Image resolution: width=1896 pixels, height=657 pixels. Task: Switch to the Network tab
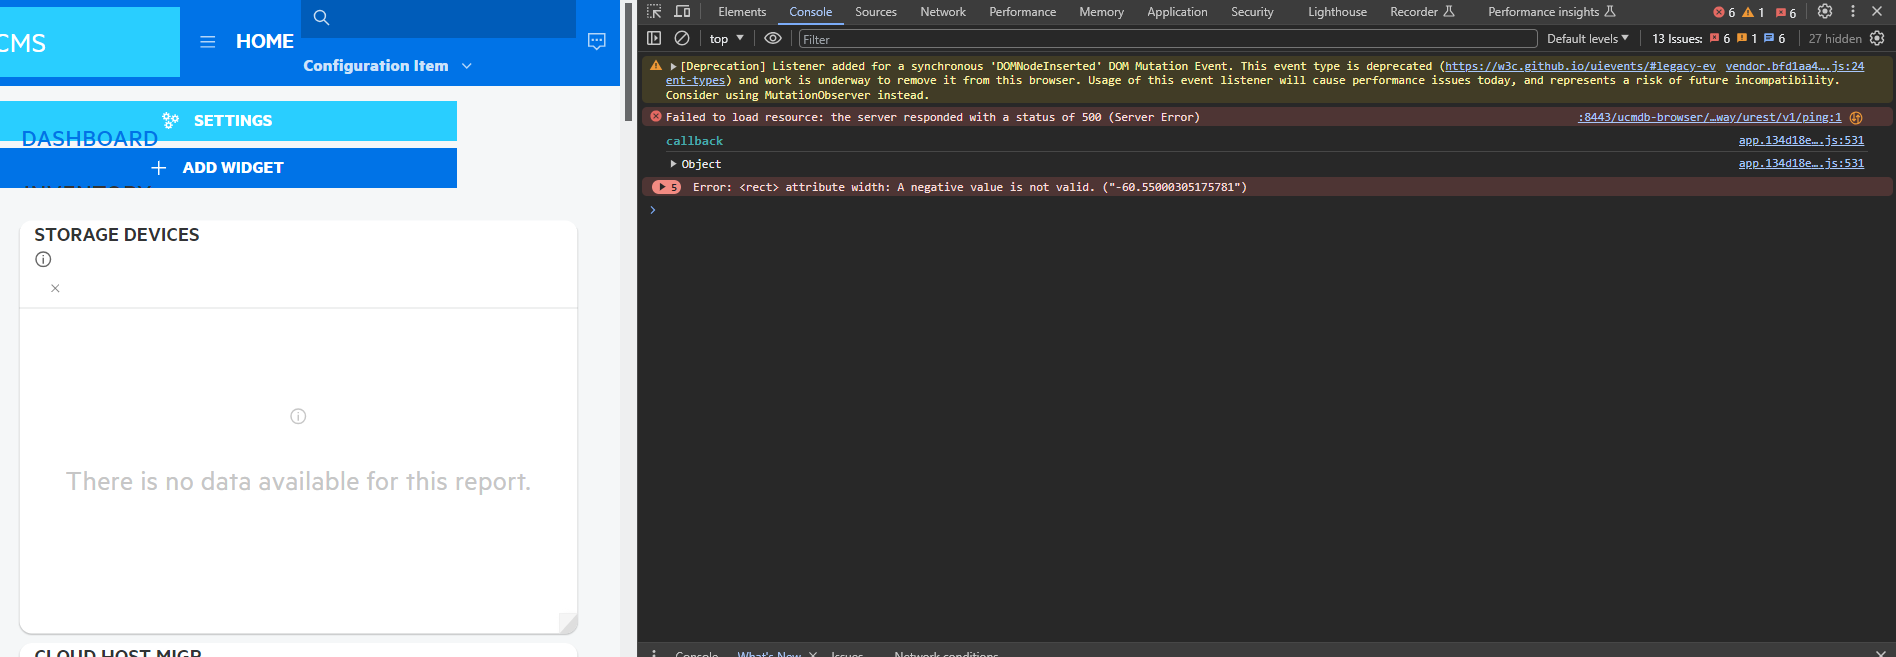[942, 12]
